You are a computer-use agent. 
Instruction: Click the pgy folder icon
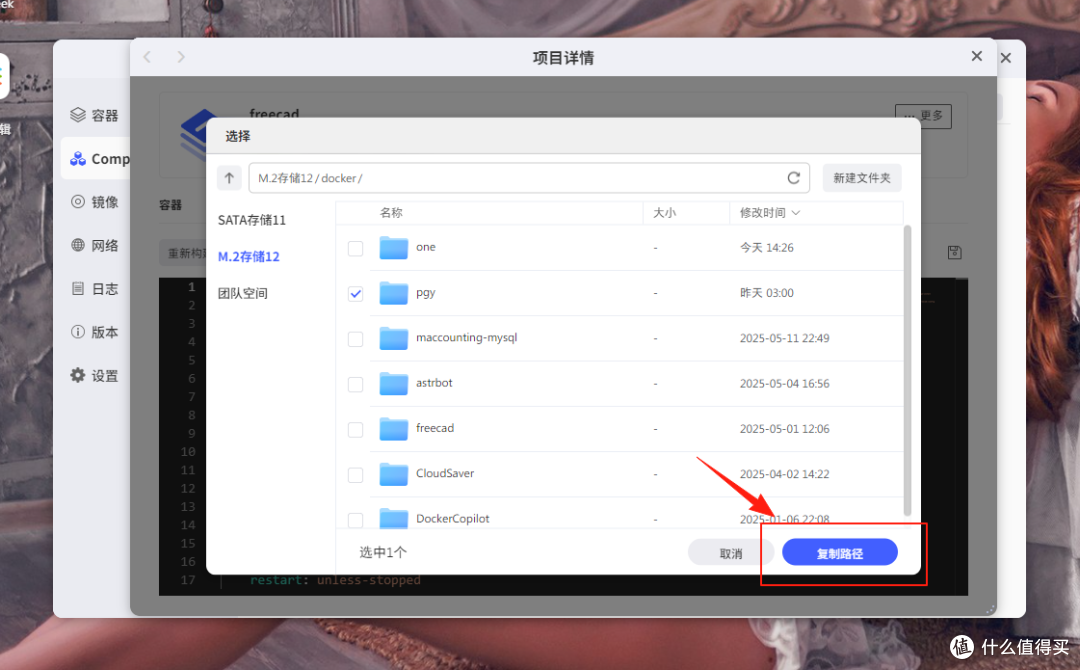point(393,293)
